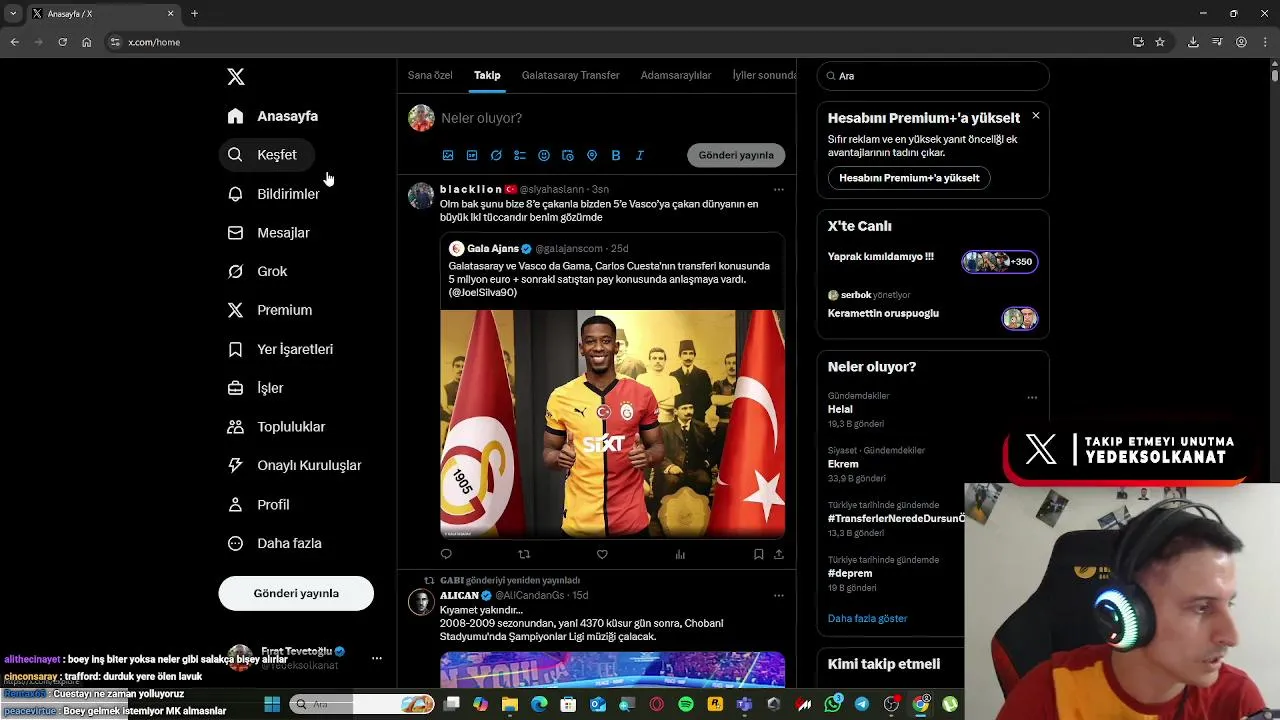Image resolution: width=1280 pixels, height=720 pixels.
Task: Like the blacklion post
Action: click(602, 554)
